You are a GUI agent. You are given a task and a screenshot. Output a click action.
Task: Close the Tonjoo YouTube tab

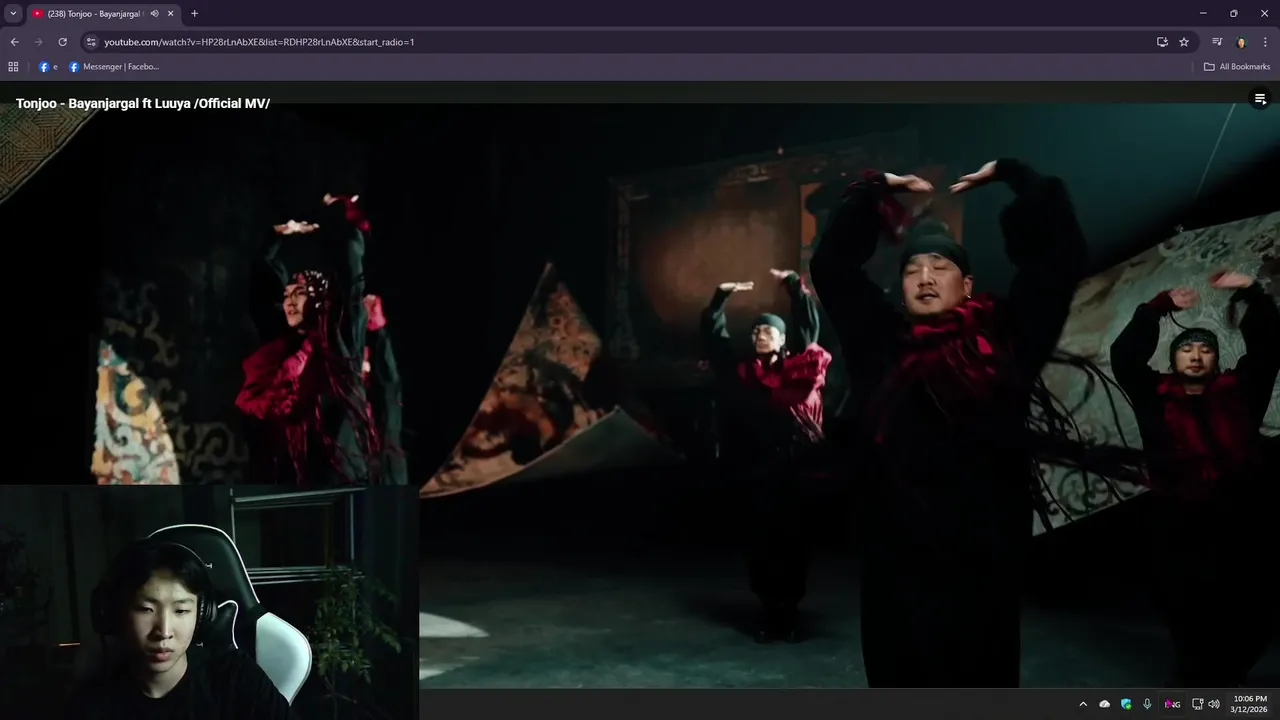171,13
